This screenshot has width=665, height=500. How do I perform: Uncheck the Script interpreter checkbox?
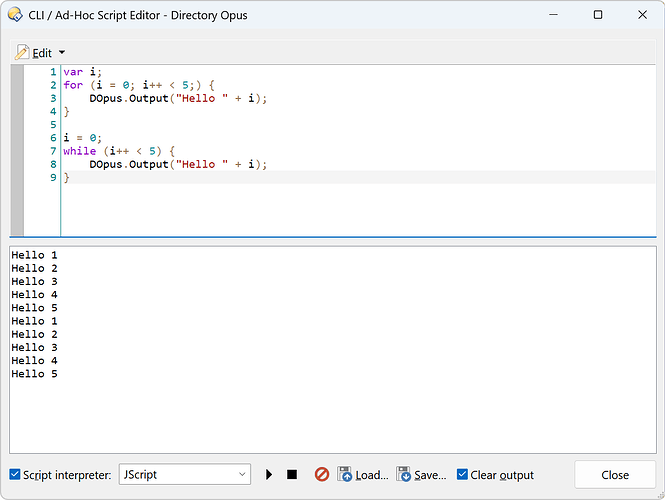(x=15, y=475)
